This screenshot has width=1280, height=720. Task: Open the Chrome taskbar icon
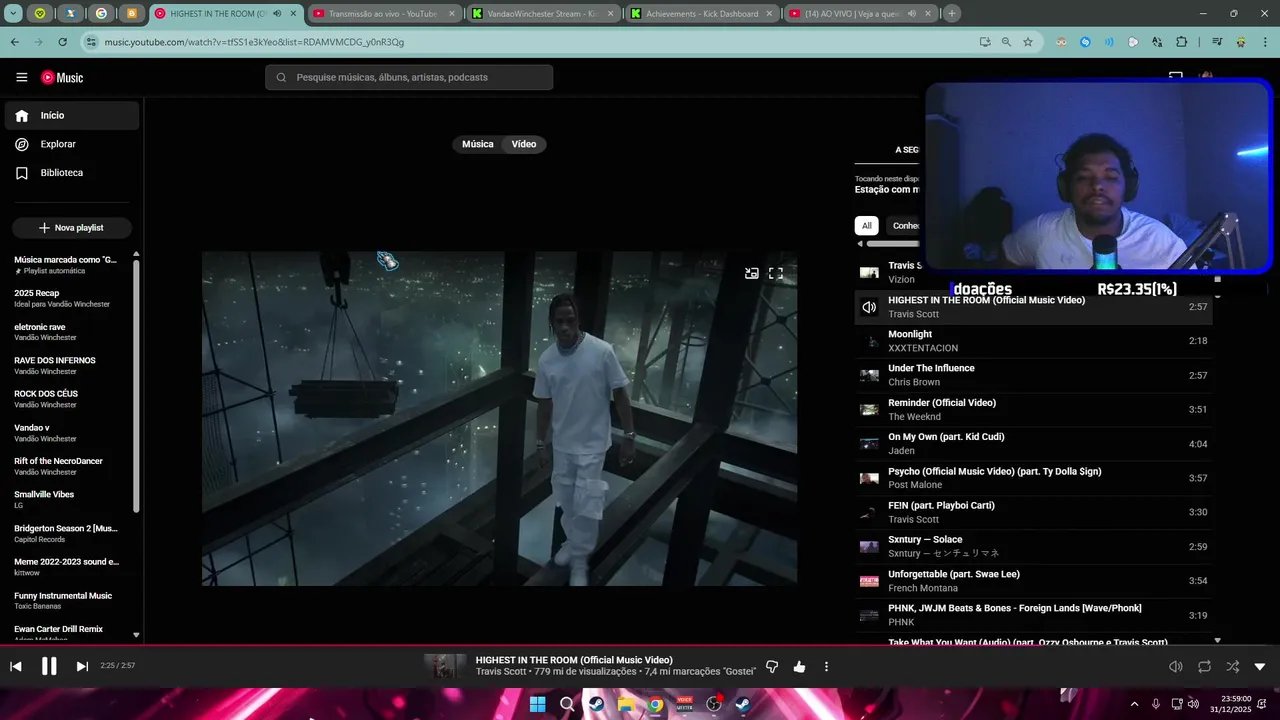[x=655, y=704]
